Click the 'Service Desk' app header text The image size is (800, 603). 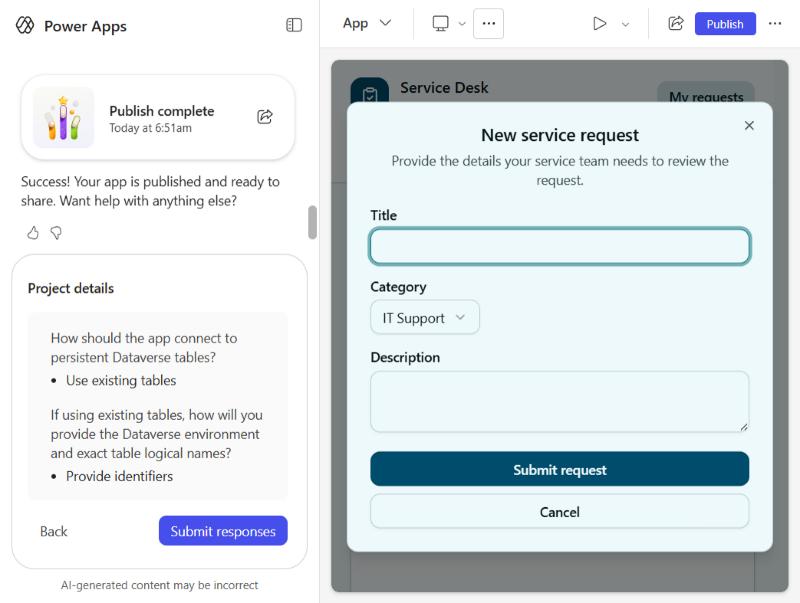pyautogui.click(x=444, y=88)
